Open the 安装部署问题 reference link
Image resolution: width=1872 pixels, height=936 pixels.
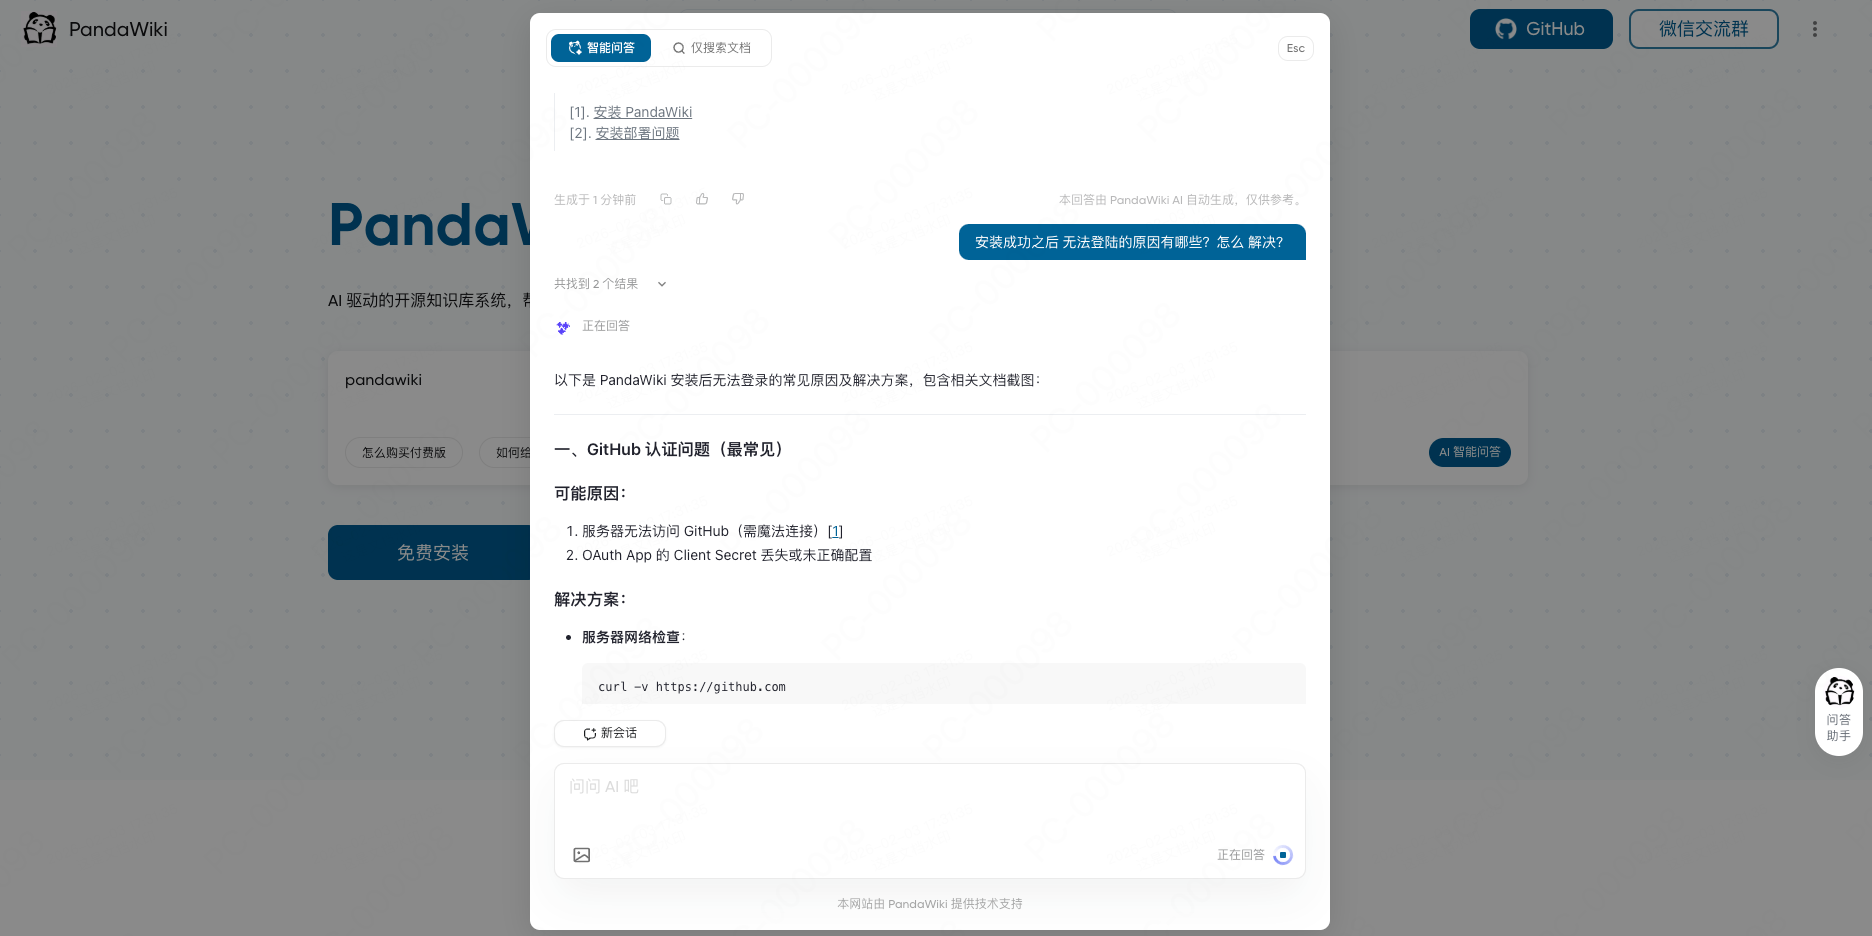637,133
